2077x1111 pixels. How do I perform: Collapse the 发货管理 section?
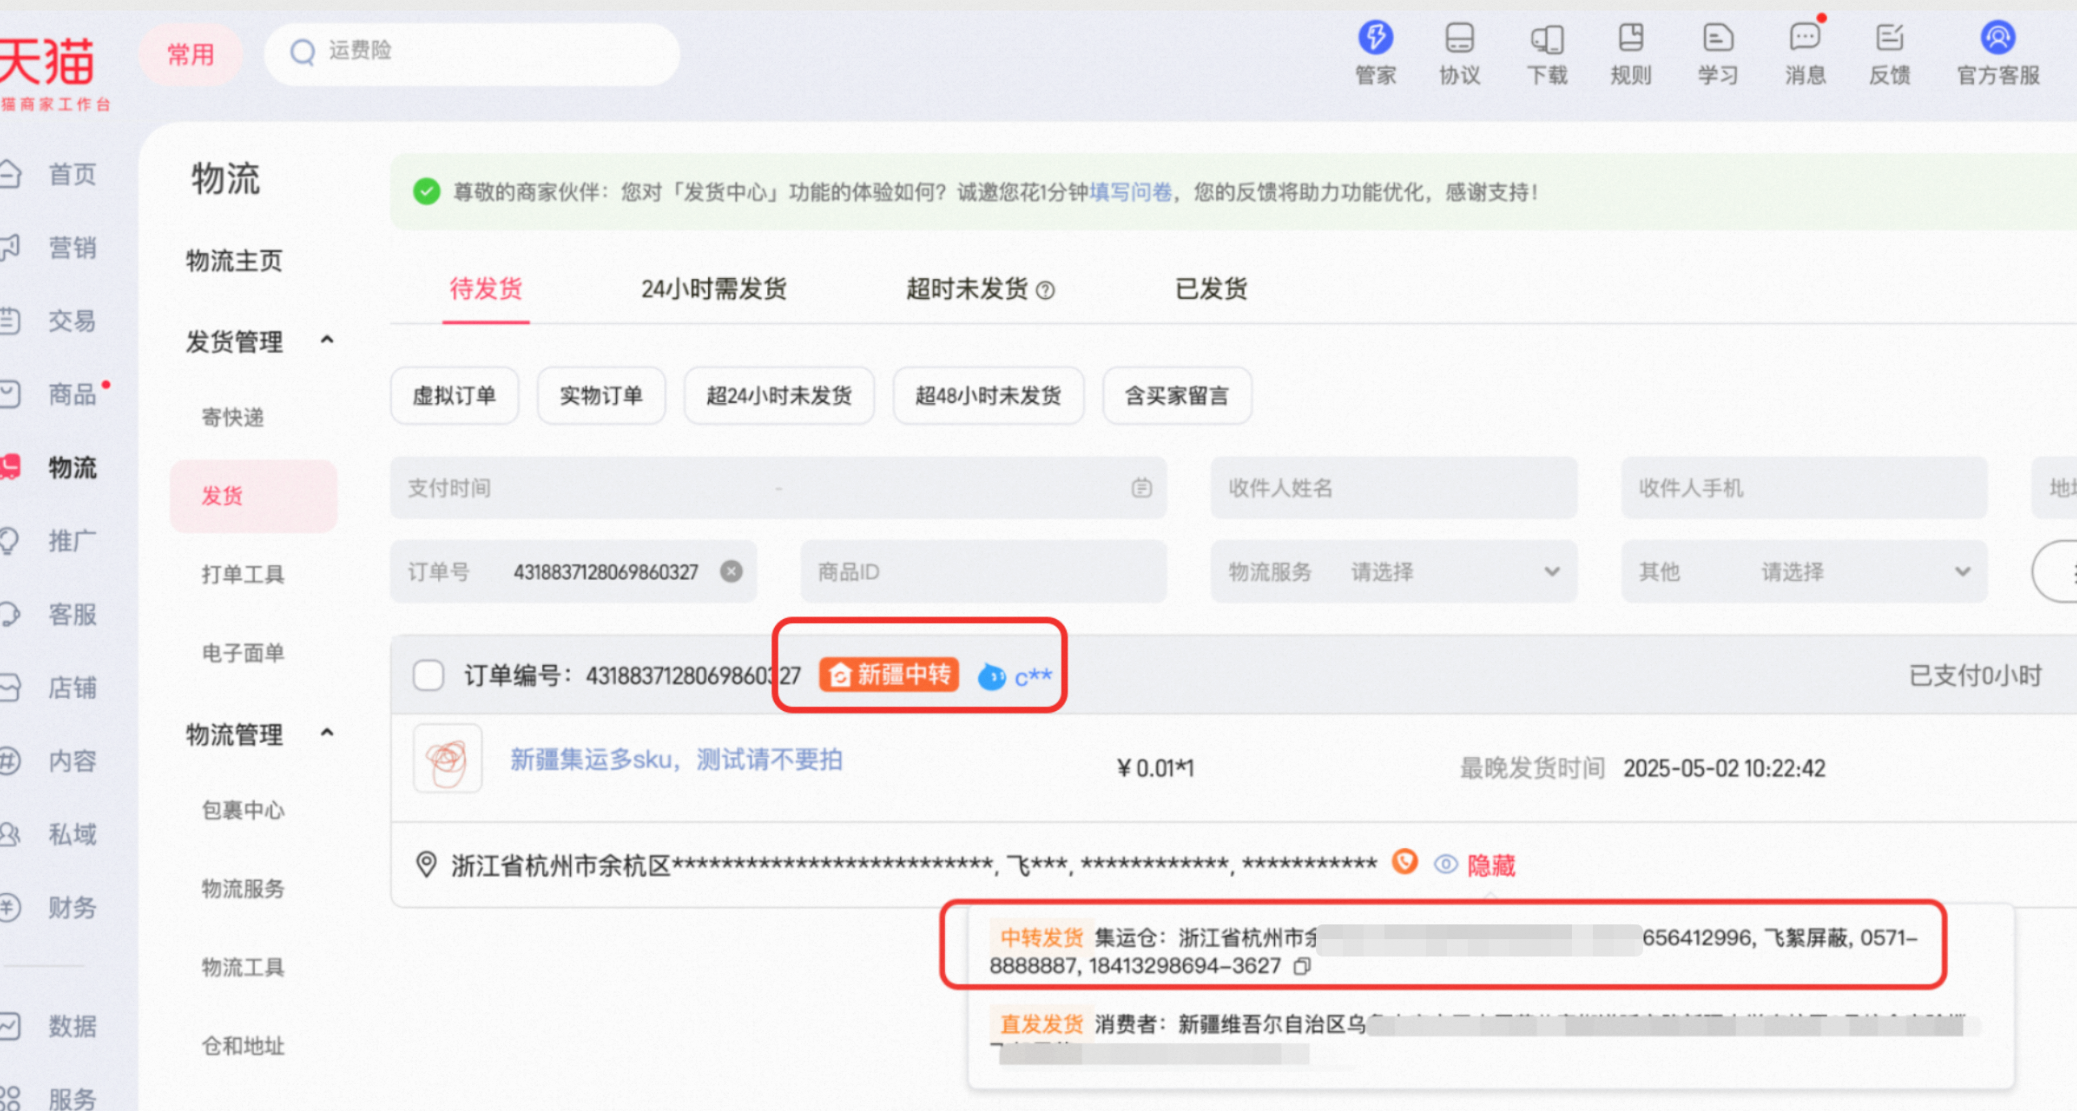pos(327,341)
